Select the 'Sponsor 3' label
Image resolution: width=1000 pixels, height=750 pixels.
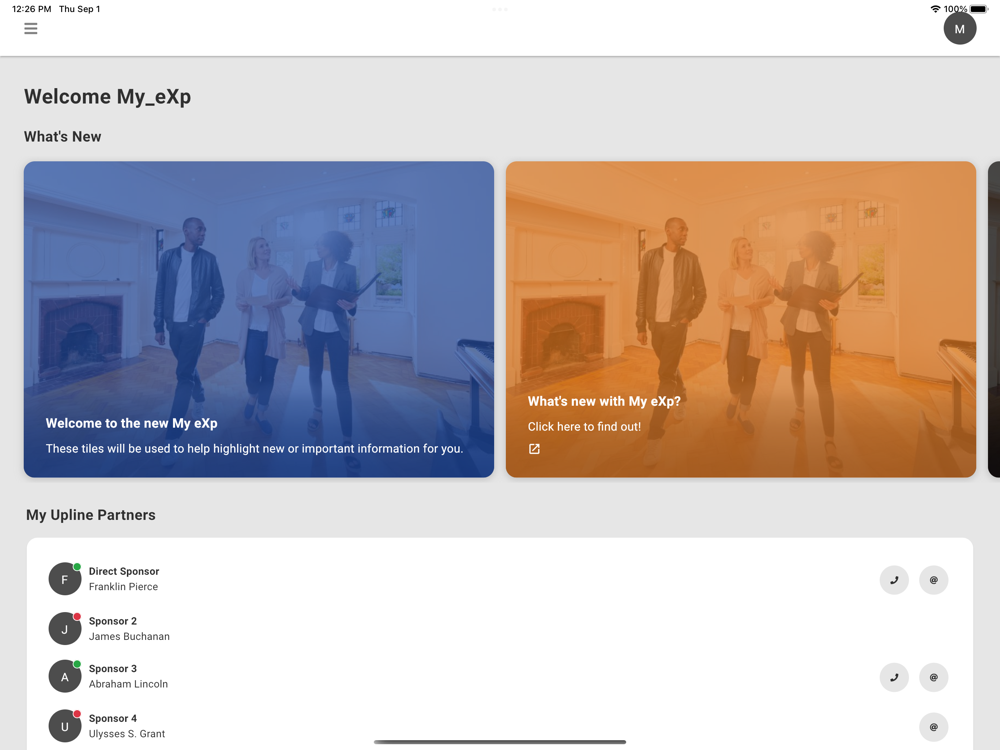[113, 669]
